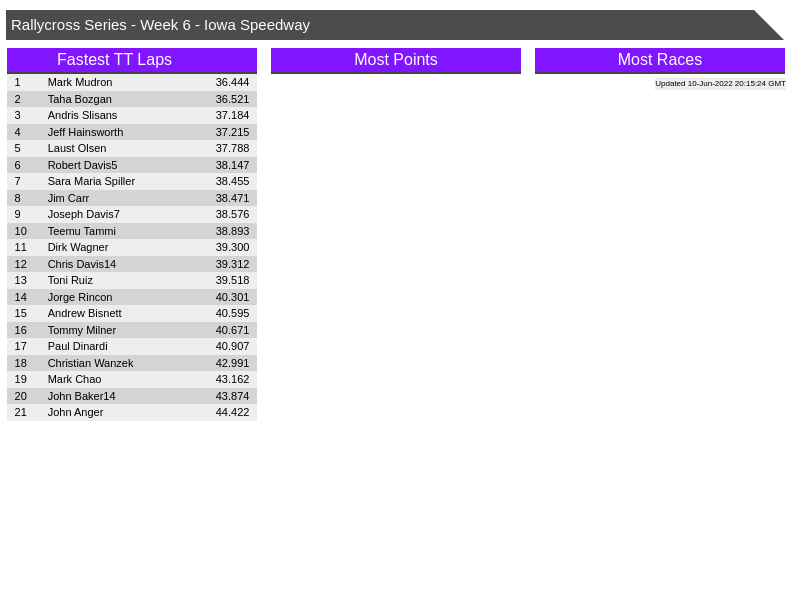The width and height of the screenshot is (800, 600).
Task: Select Jim Carr in eighth position
Action: coord(68,198)
